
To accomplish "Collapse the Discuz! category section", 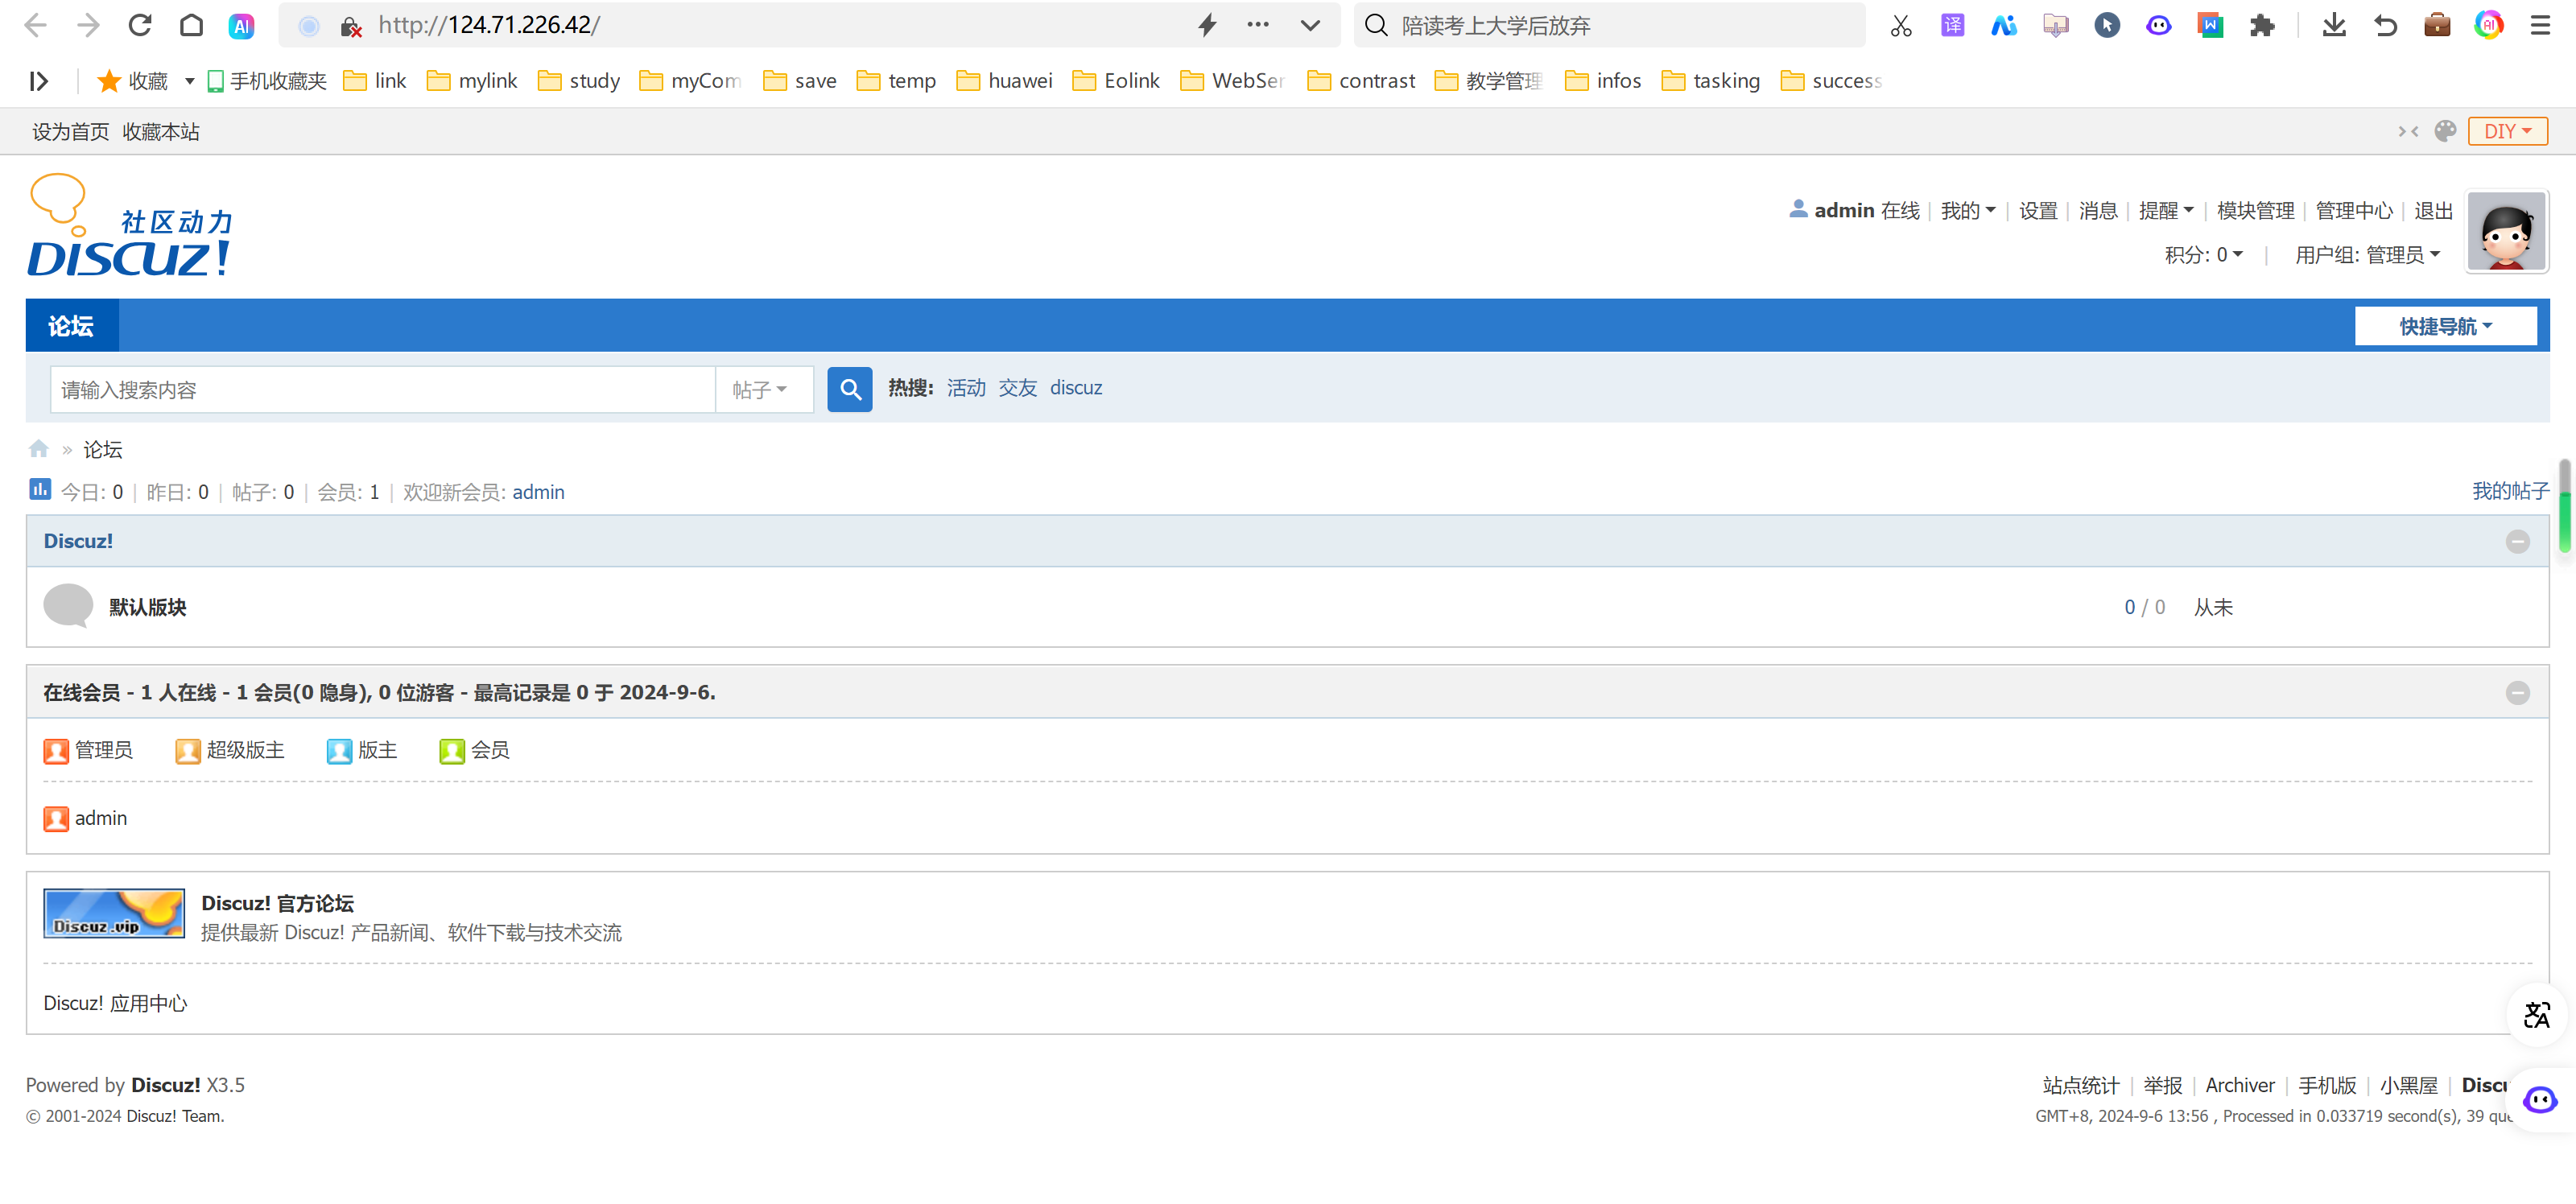I will coord(2517,541).
